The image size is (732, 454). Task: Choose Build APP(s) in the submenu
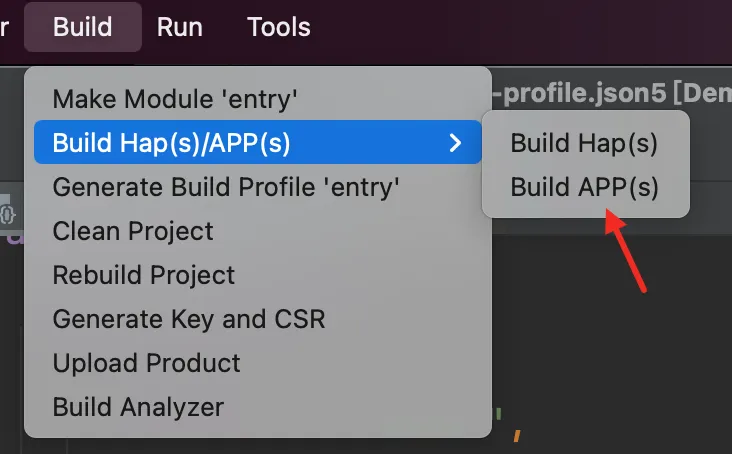pyautogui.click(x=585, y=187)
